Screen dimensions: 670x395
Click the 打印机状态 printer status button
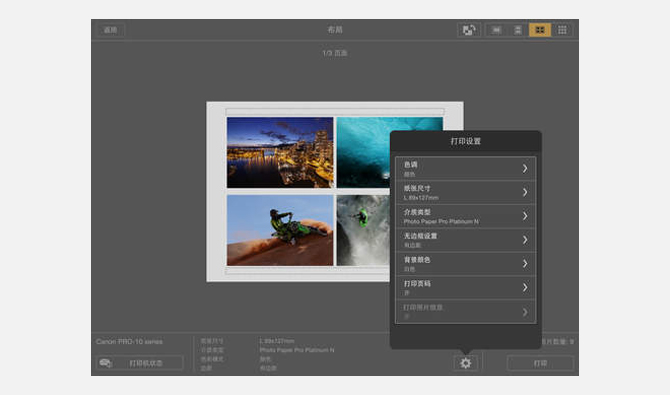(x=140, y=363)
